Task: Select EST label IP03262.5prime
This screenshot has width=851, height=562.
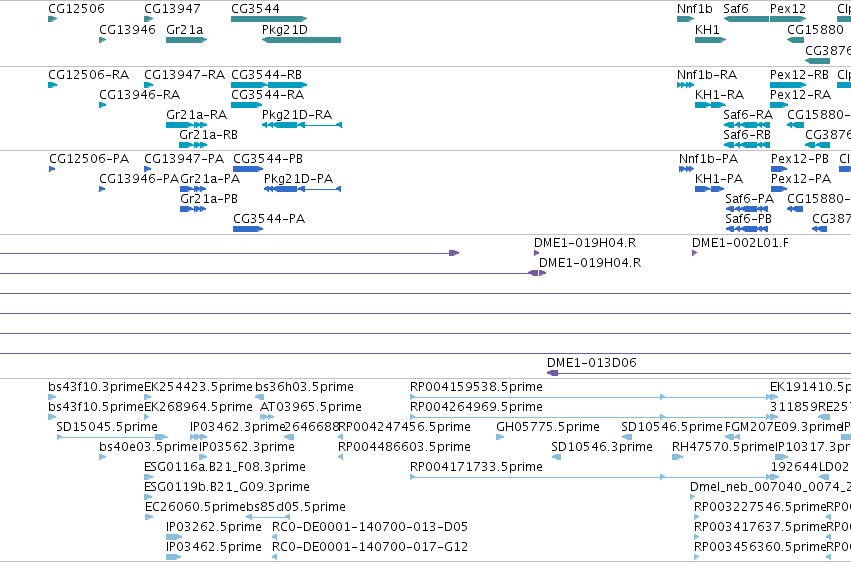Action: click(214, 527)
